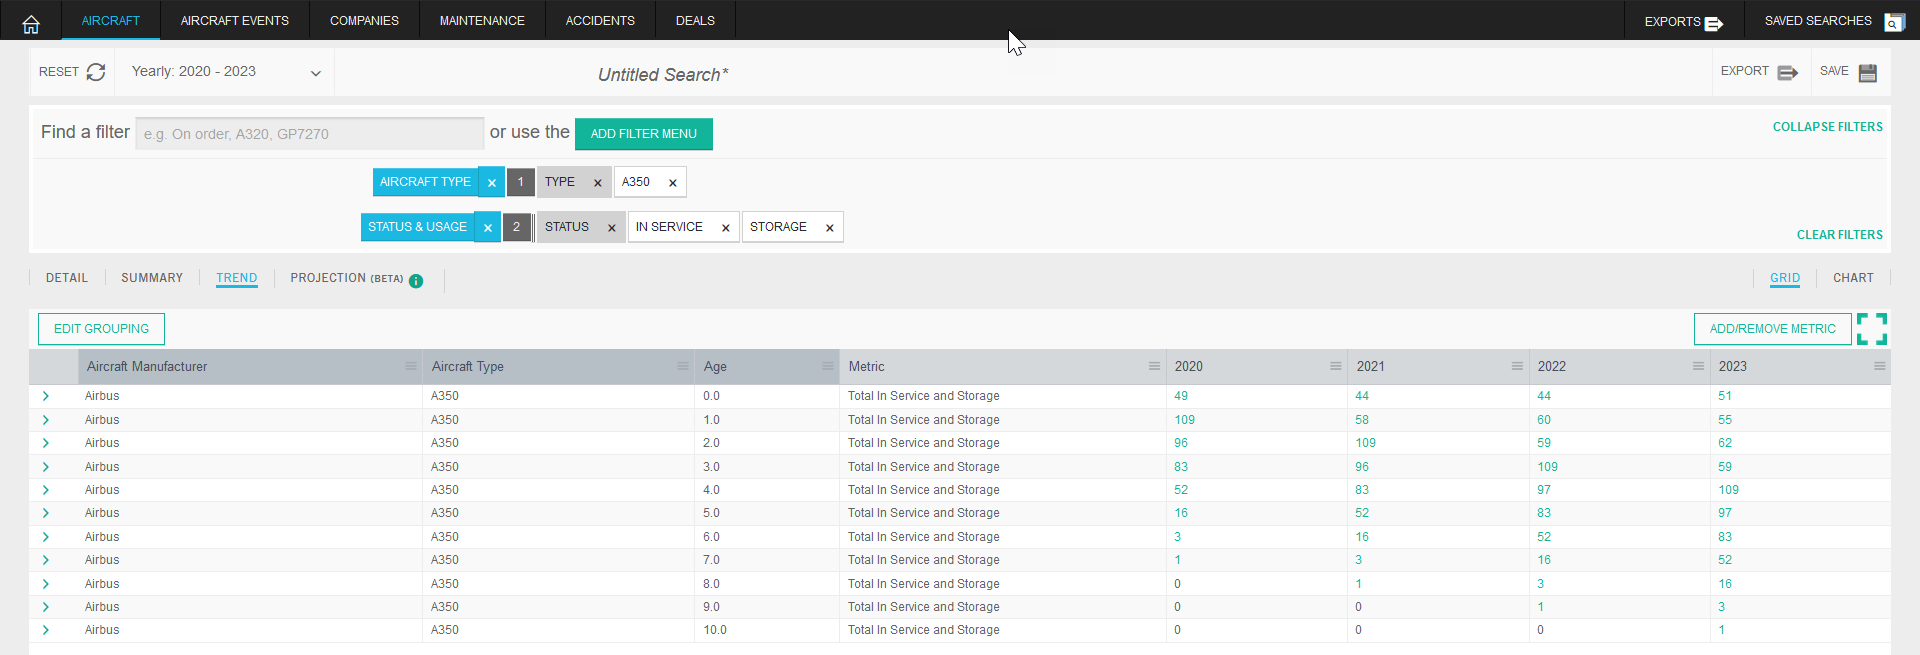
Task: Expand the A350 age 3.0 row
Action: pyautogui.click(x=46, y=467)
